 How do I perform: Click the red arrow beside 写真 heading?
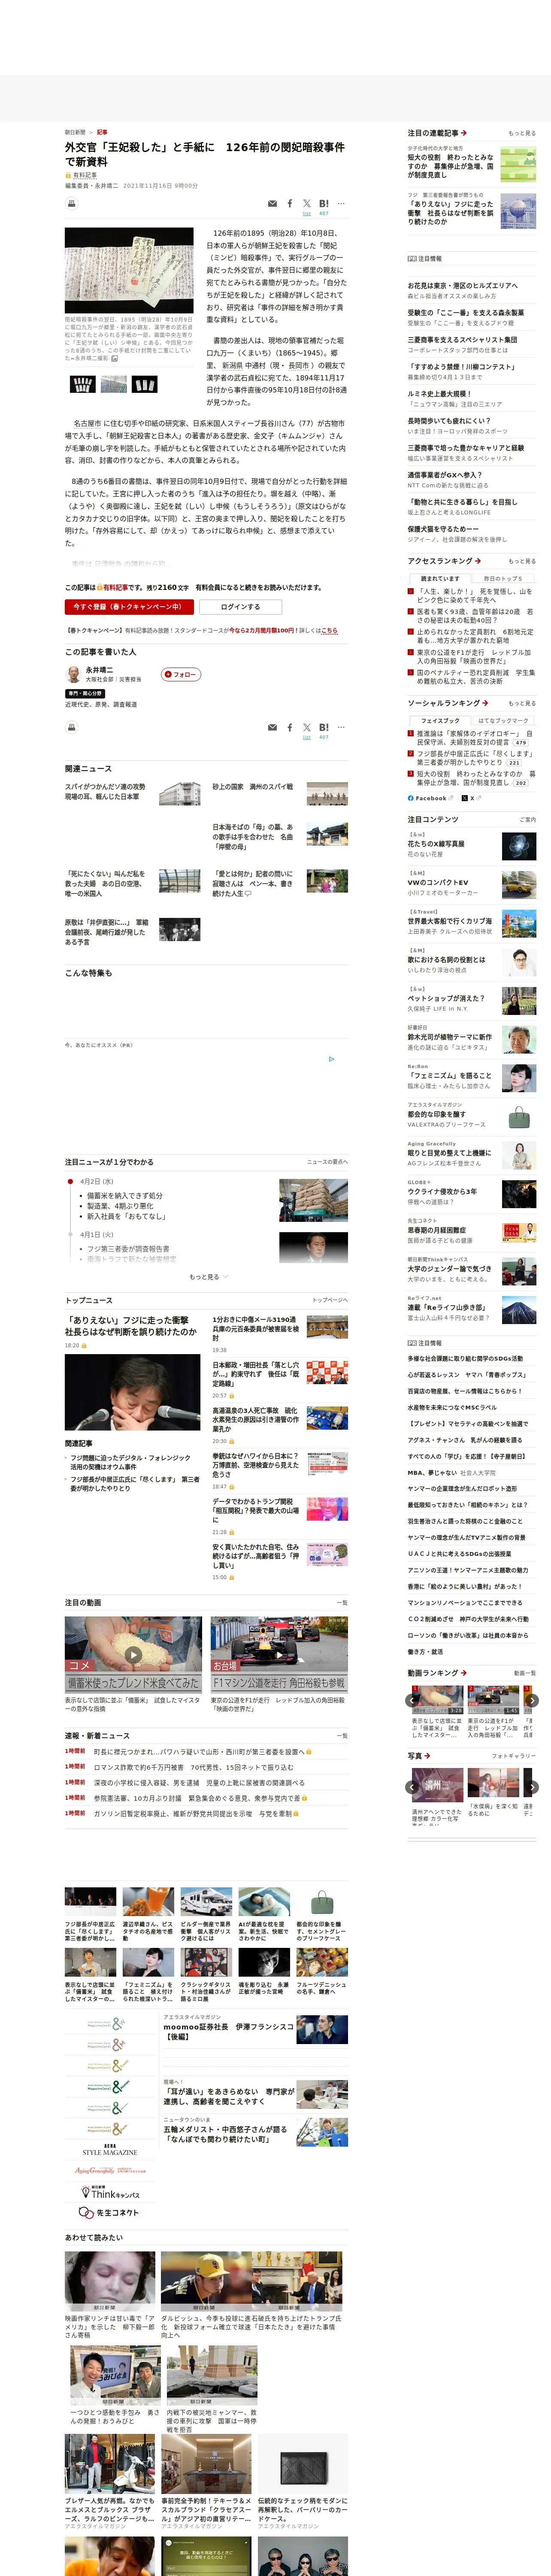pyautogui.click(x=427, y=1756)
